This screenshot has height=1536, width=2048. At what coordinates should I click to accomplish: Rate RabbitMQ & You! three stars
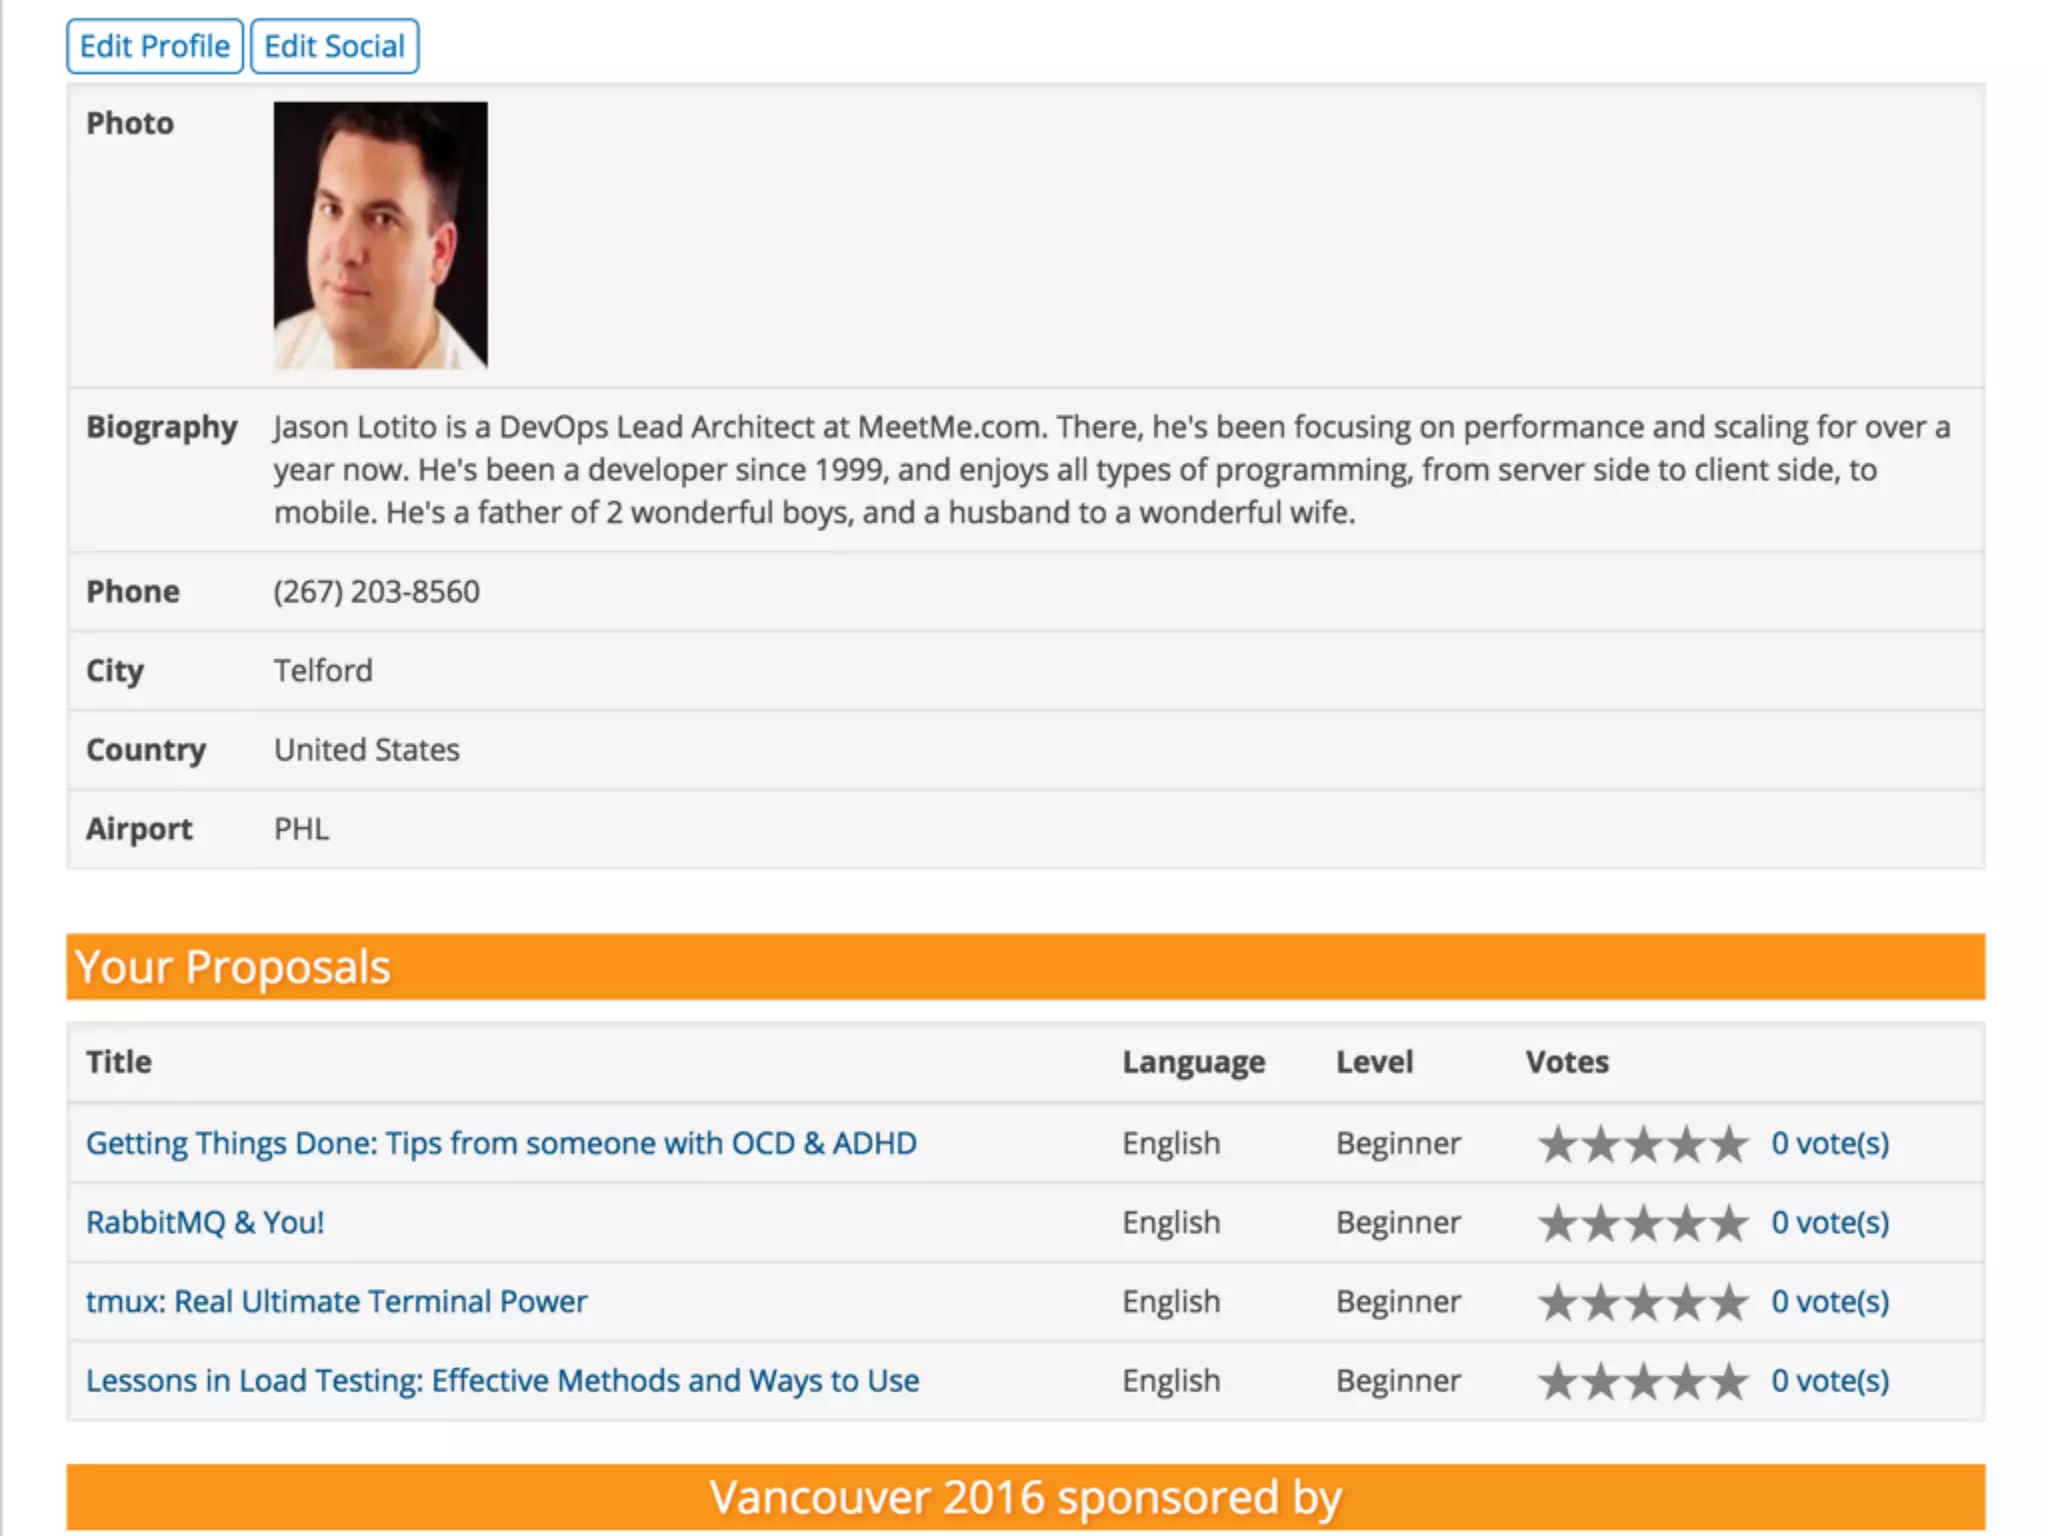click(x=1643, y=1223)
